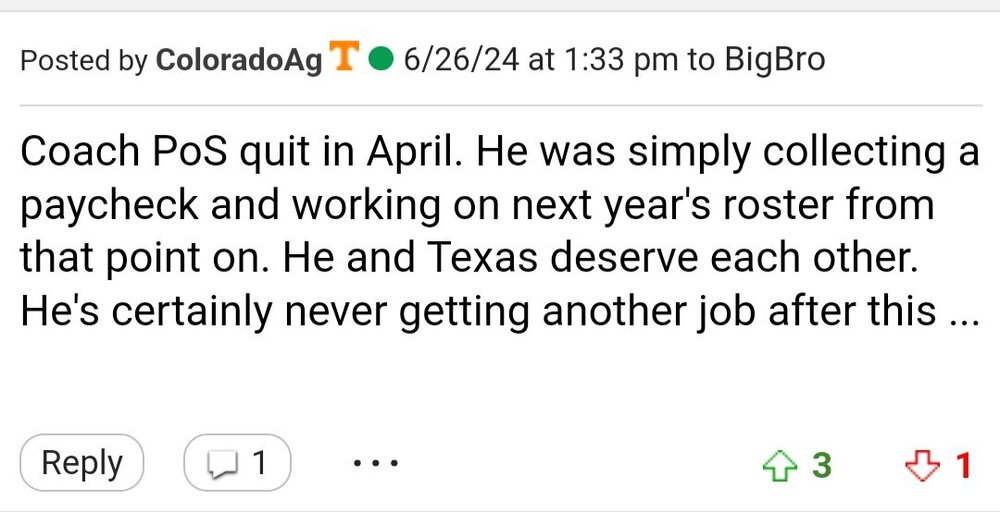
Task: Click the 6/26/24 post date
Action: coord(461,61)
